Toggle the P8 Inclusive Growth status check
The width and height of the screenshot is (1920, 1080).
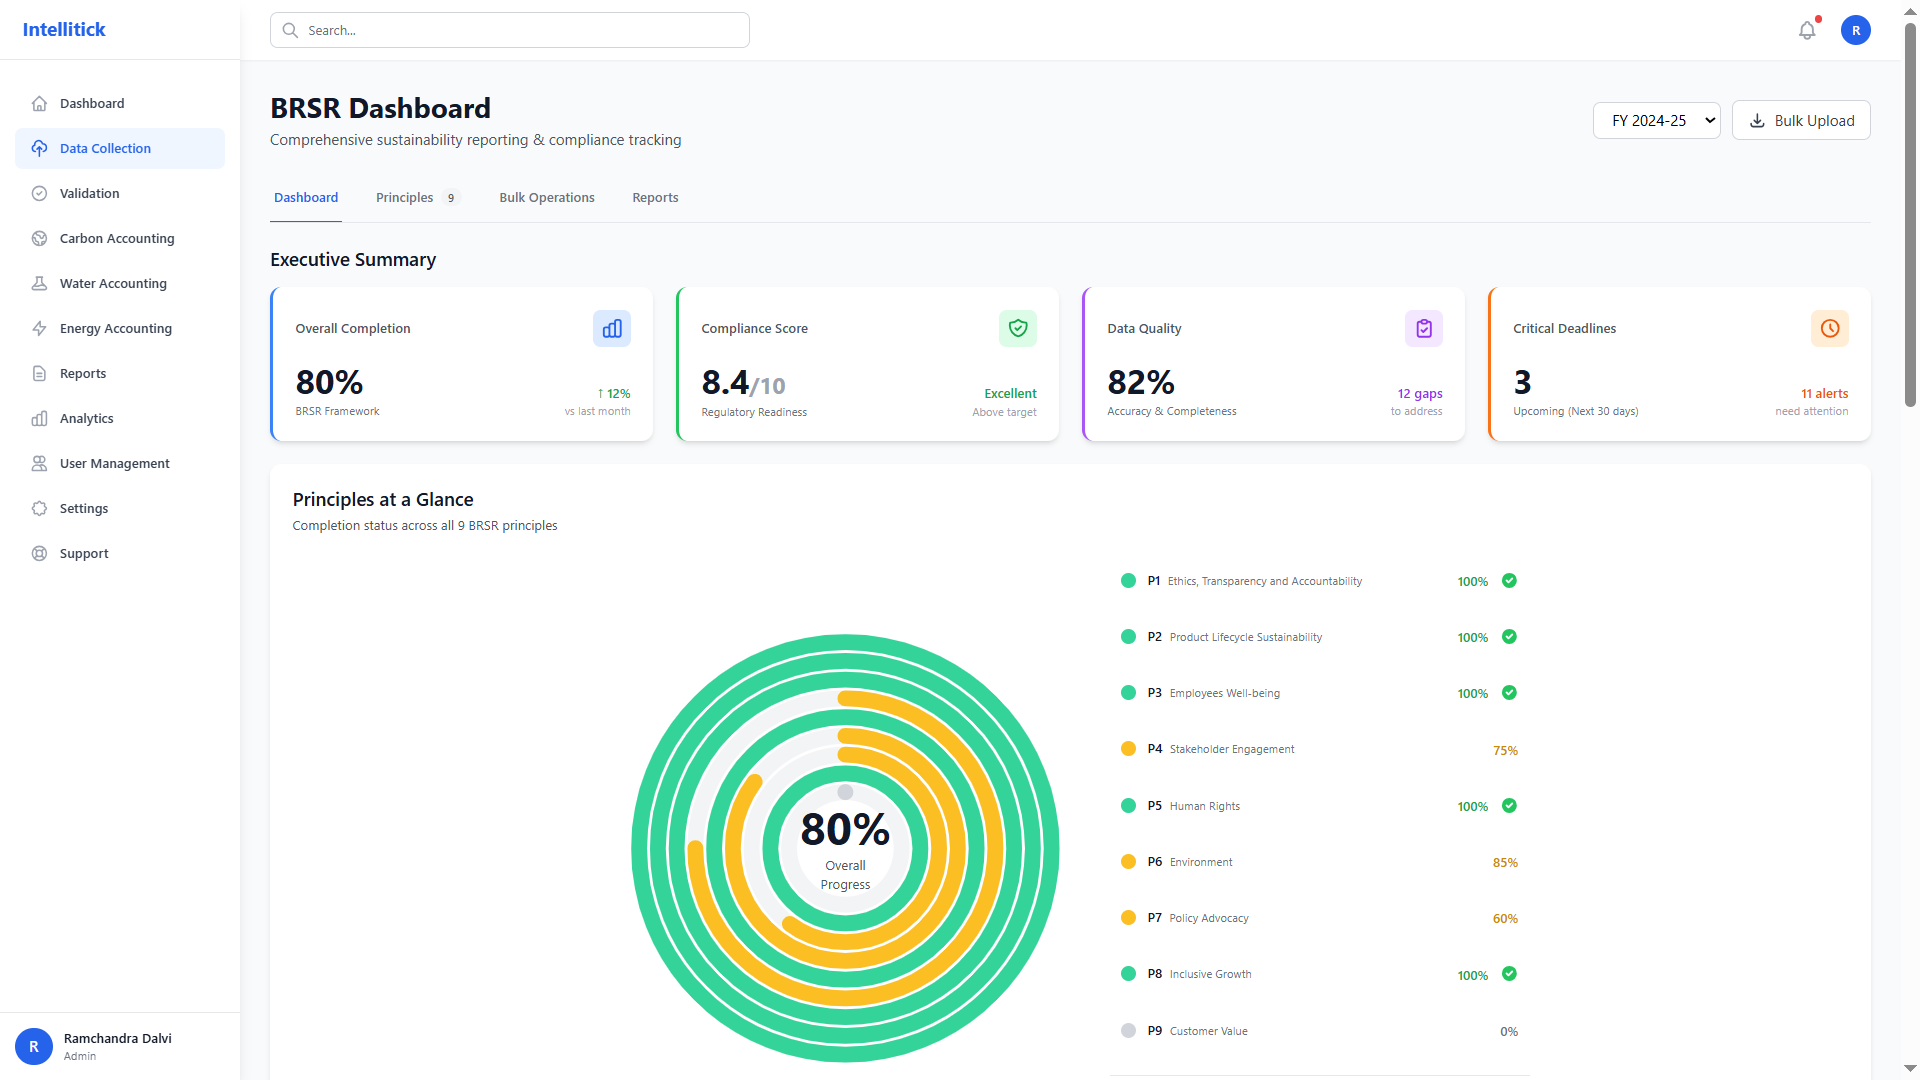point(1510,973)
